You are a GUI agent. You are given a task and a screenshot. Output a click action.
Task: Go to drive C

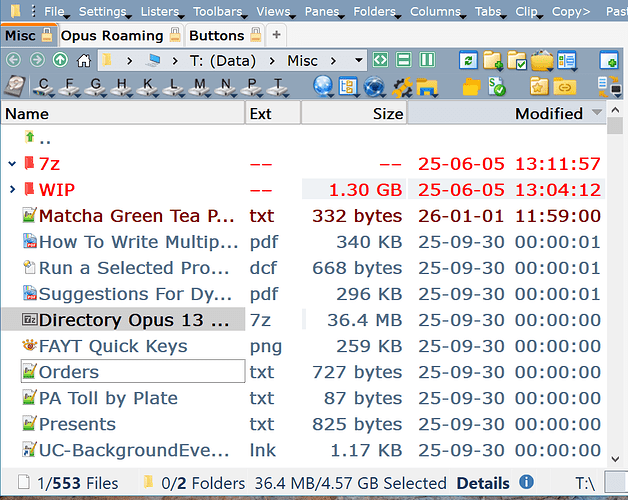click(x=44, y=87)
